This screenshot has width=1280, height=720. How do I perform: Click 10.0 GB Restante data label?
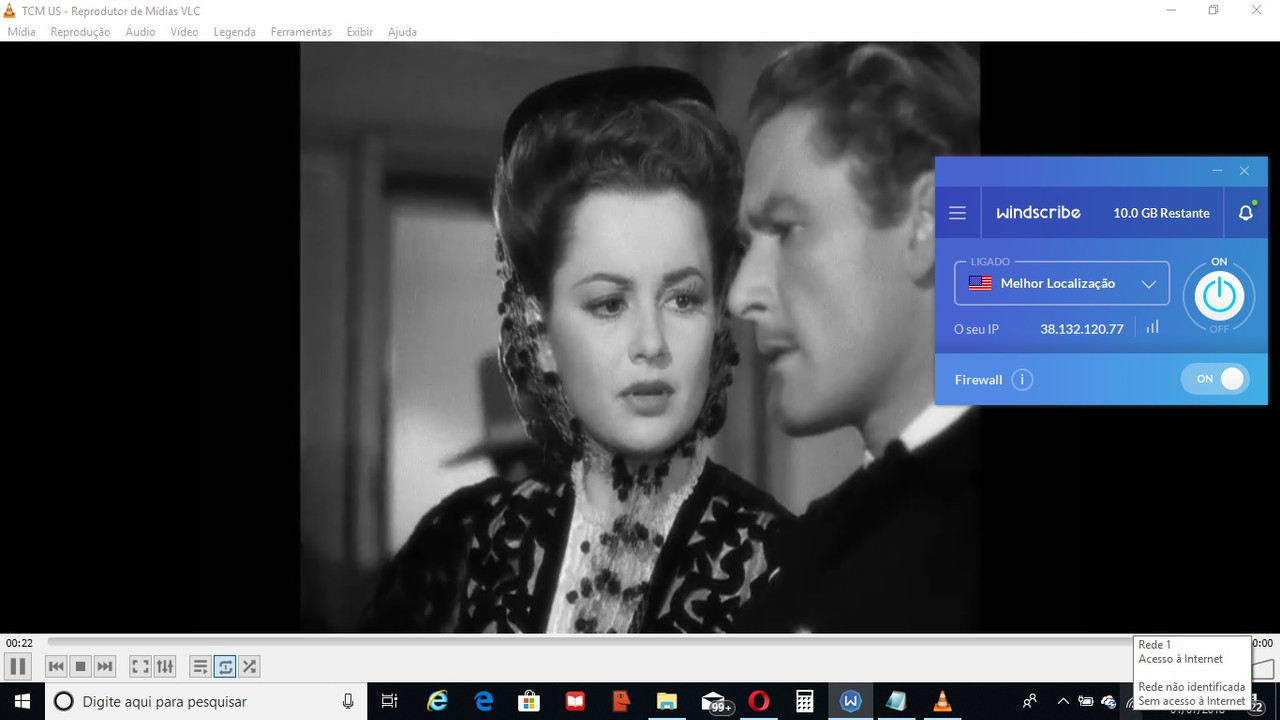[1161, 213]
